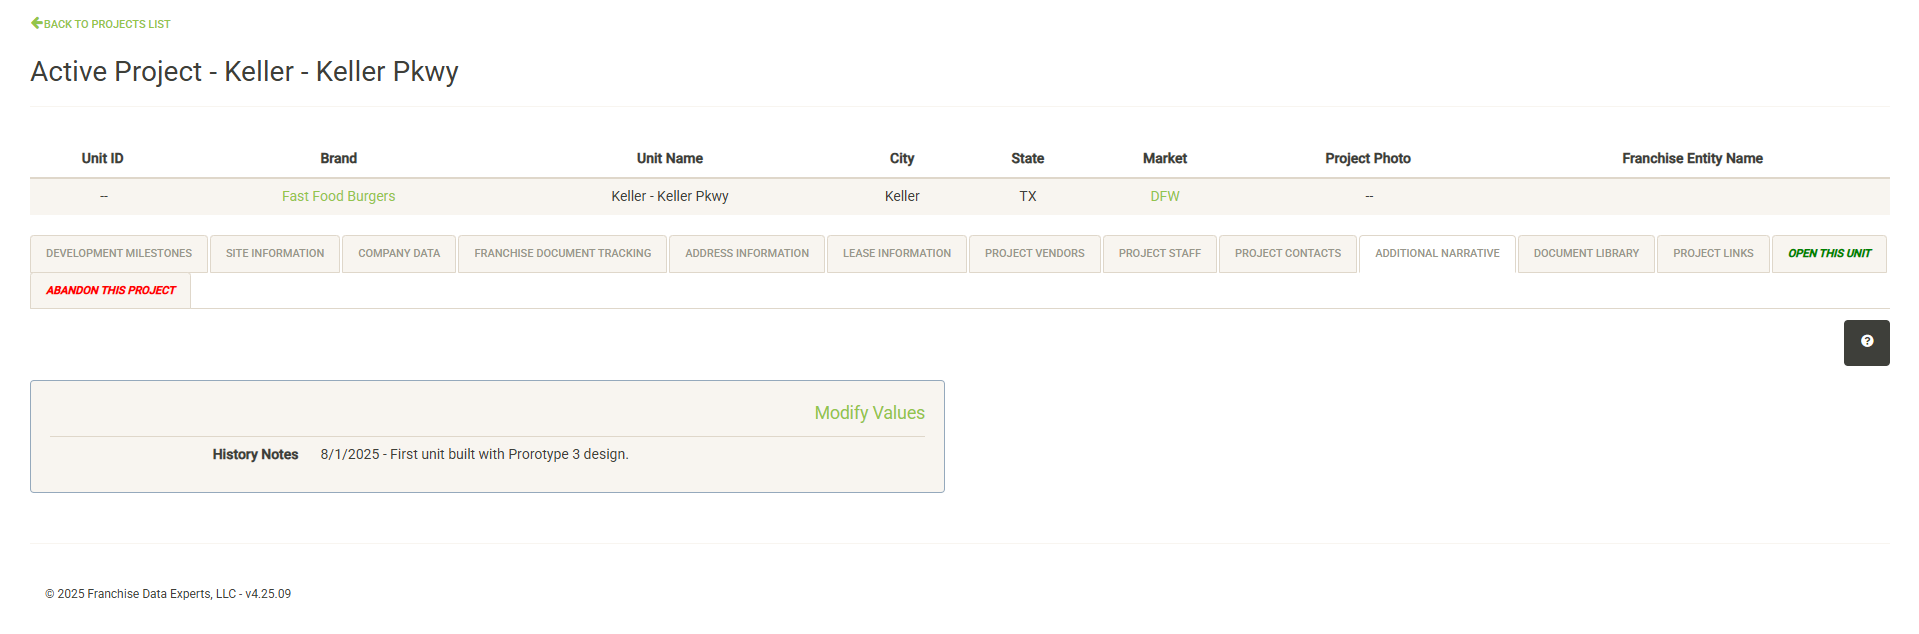Click the Additional Narrative tab
1919x634 pixels.
[1436, 254]
